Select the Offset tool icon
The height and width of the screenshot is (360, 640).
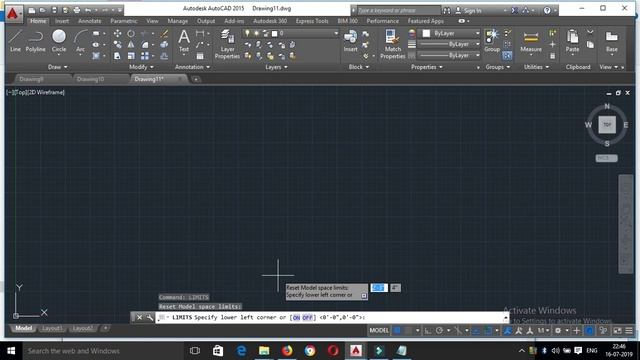164,56
